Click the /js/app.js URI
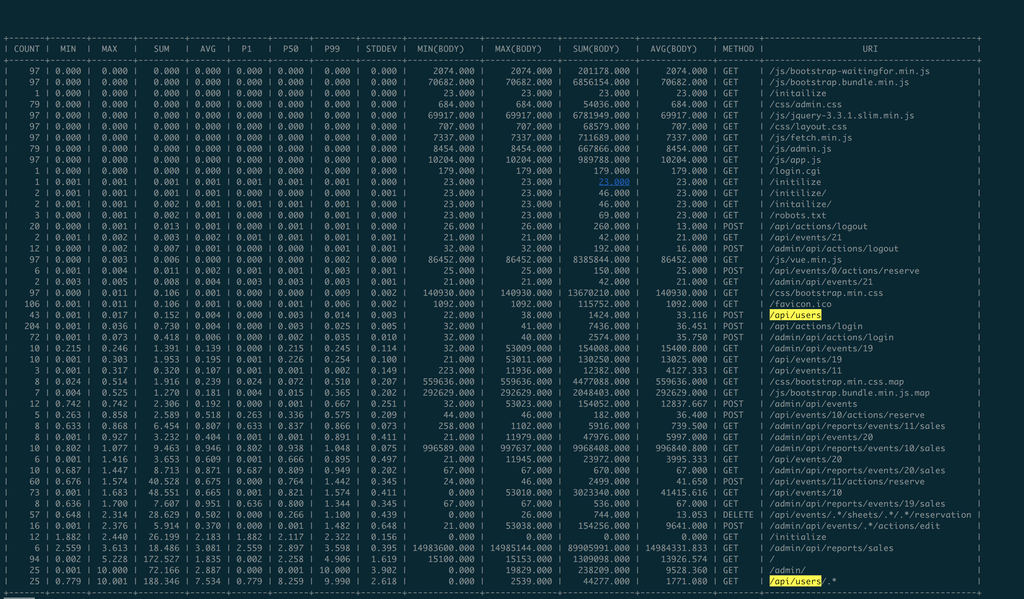This screenshot has width=1024, height=599. pyautogui.click(x=795, y=160)
